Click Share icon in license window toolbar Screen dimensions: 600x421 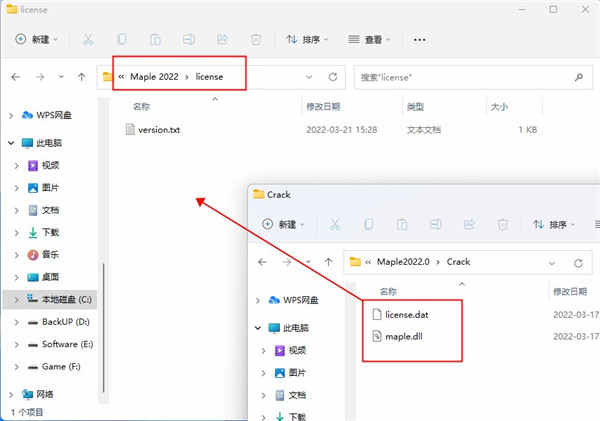click(222, 39)
